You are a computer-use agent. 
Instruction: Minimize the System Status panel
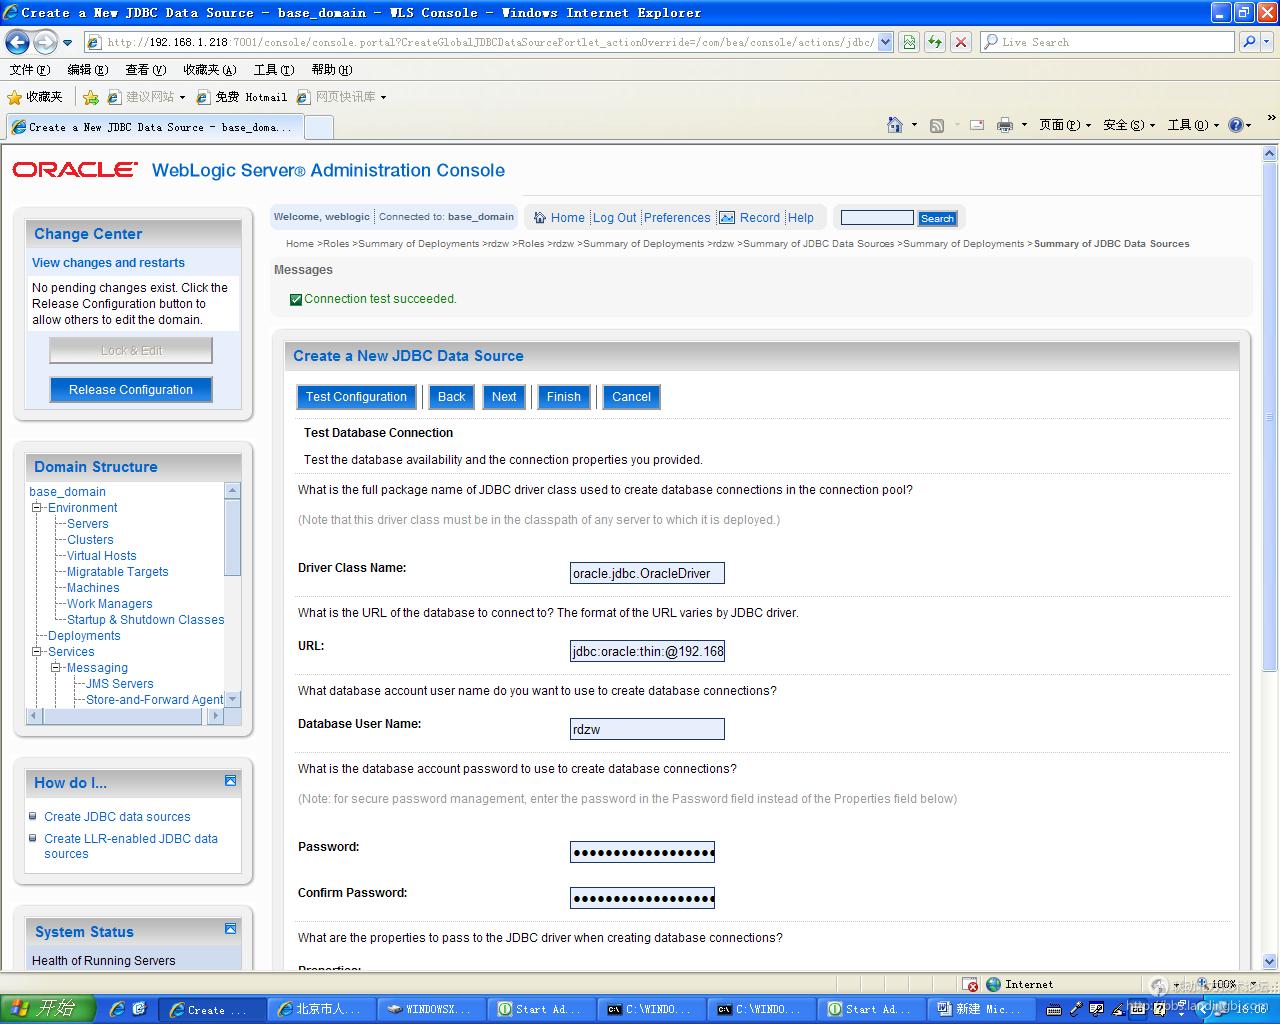(230, 929)
